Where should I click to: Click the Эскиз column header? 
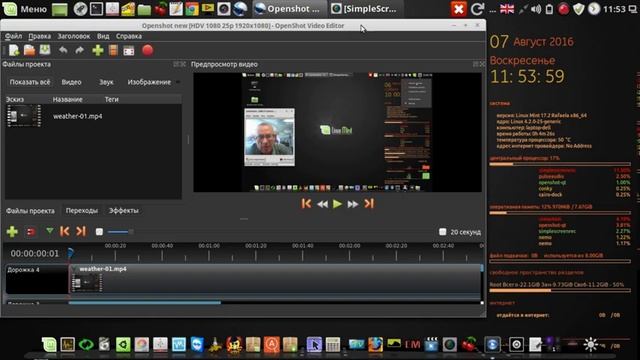click(15, 99)
